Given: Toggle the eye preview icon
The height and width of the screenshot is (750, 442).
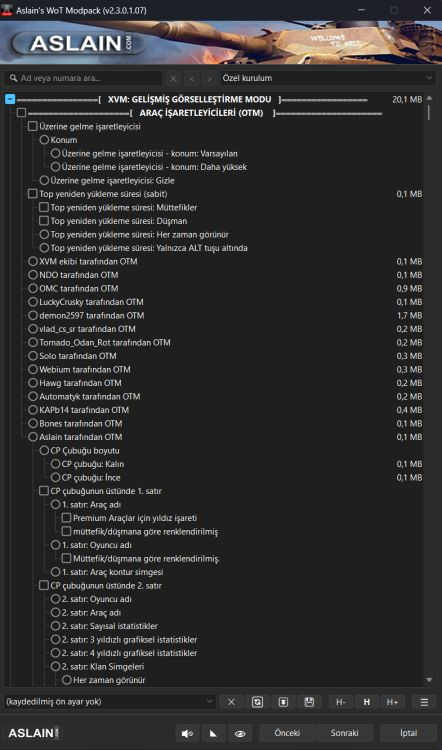Looking at the screenshot, I should coord(240,733).
